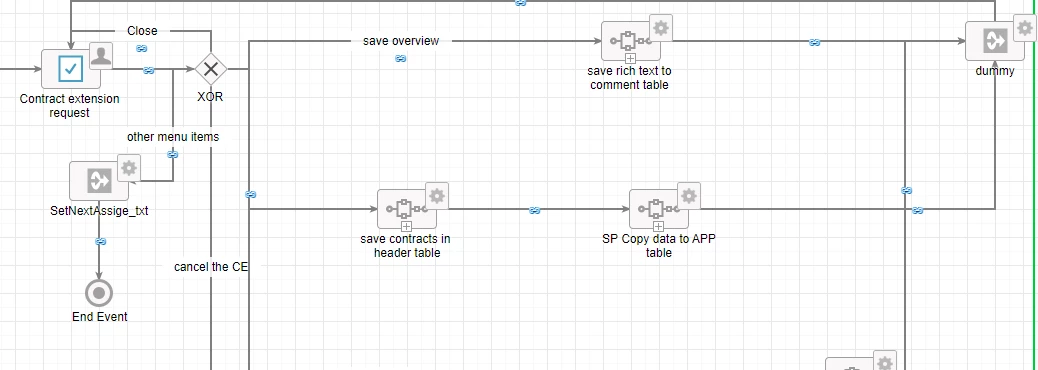Select the cancel the CE connector label
Viewport: 1038px width, 370px height.
(x=211, y=267)
